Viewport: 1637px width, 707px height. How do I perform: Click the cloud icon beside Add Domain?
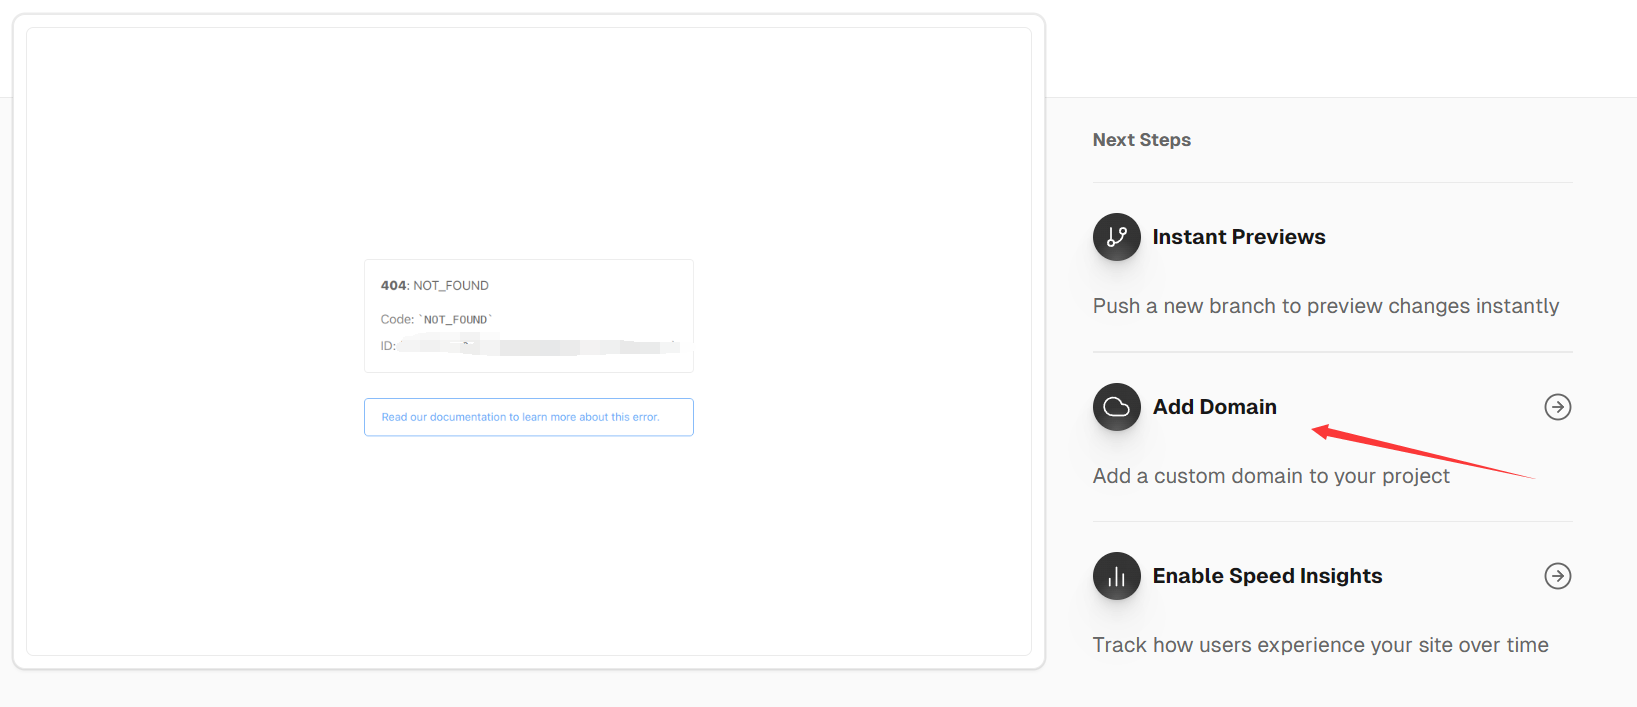1116,407
